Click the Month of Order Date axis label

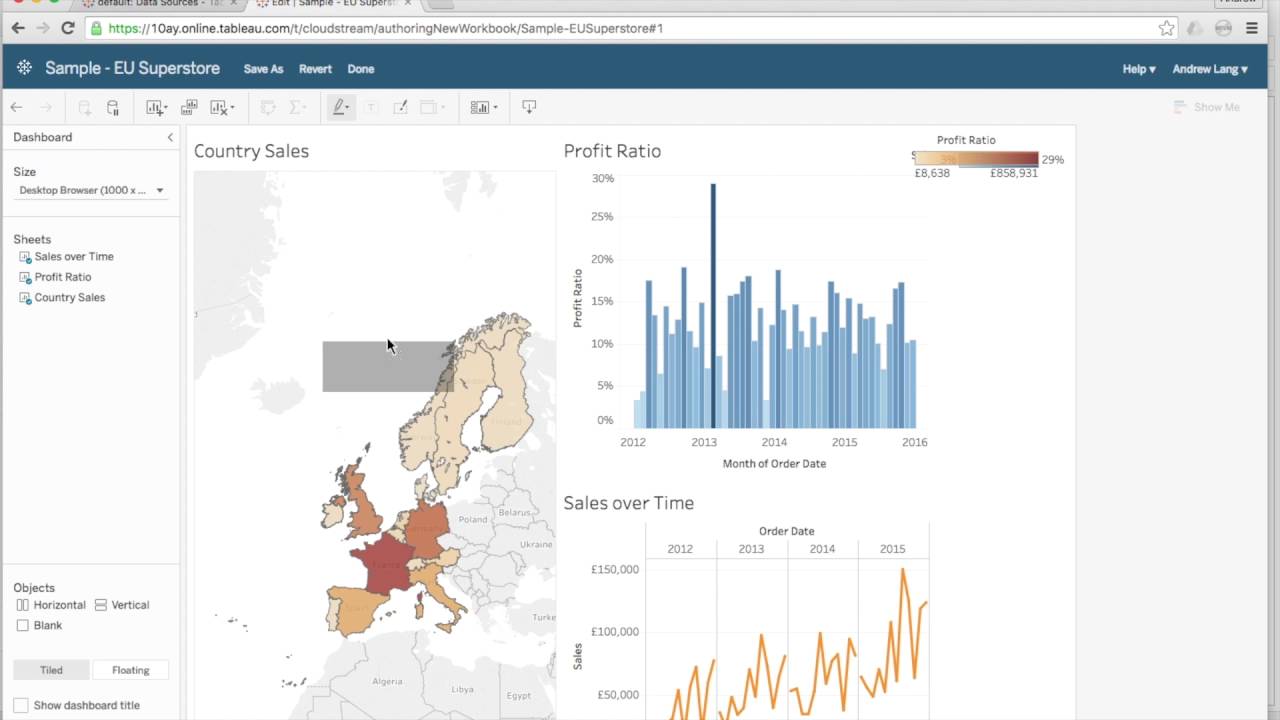click(774, 464)
